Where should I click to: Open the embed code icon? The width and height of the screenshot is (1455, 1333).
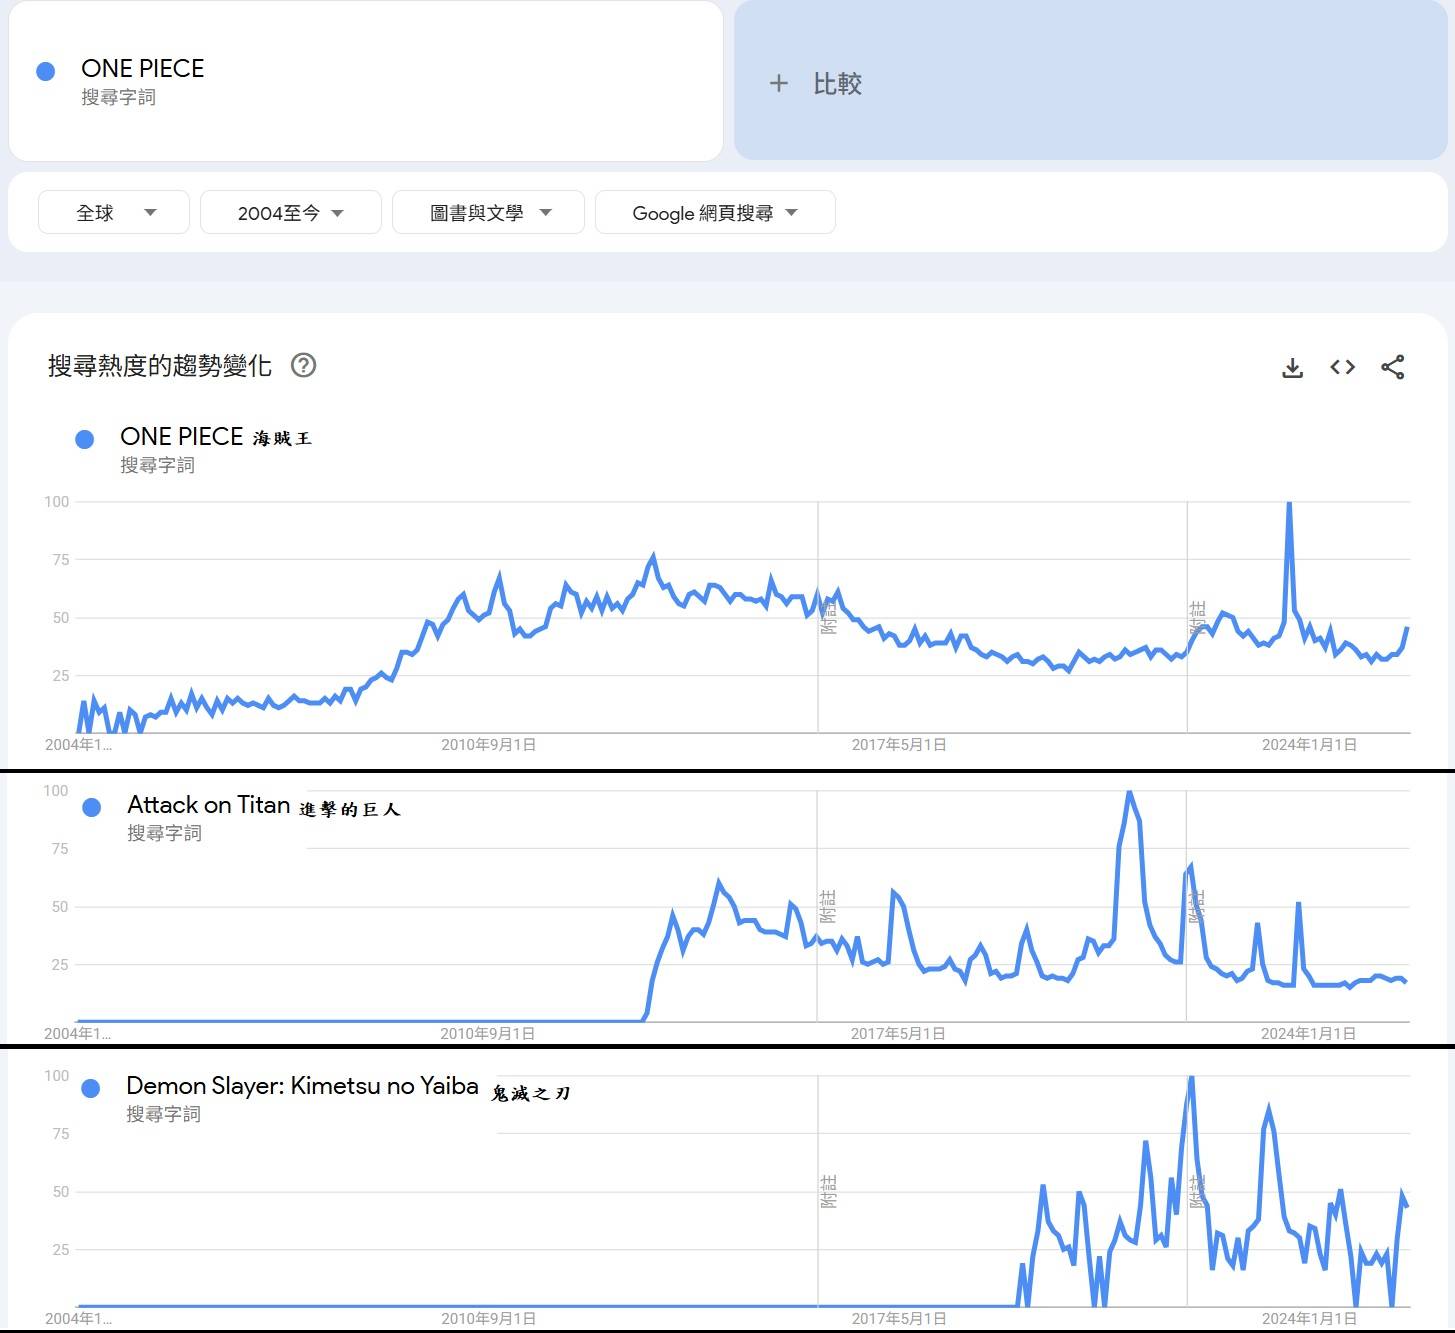coord(1342,367)
